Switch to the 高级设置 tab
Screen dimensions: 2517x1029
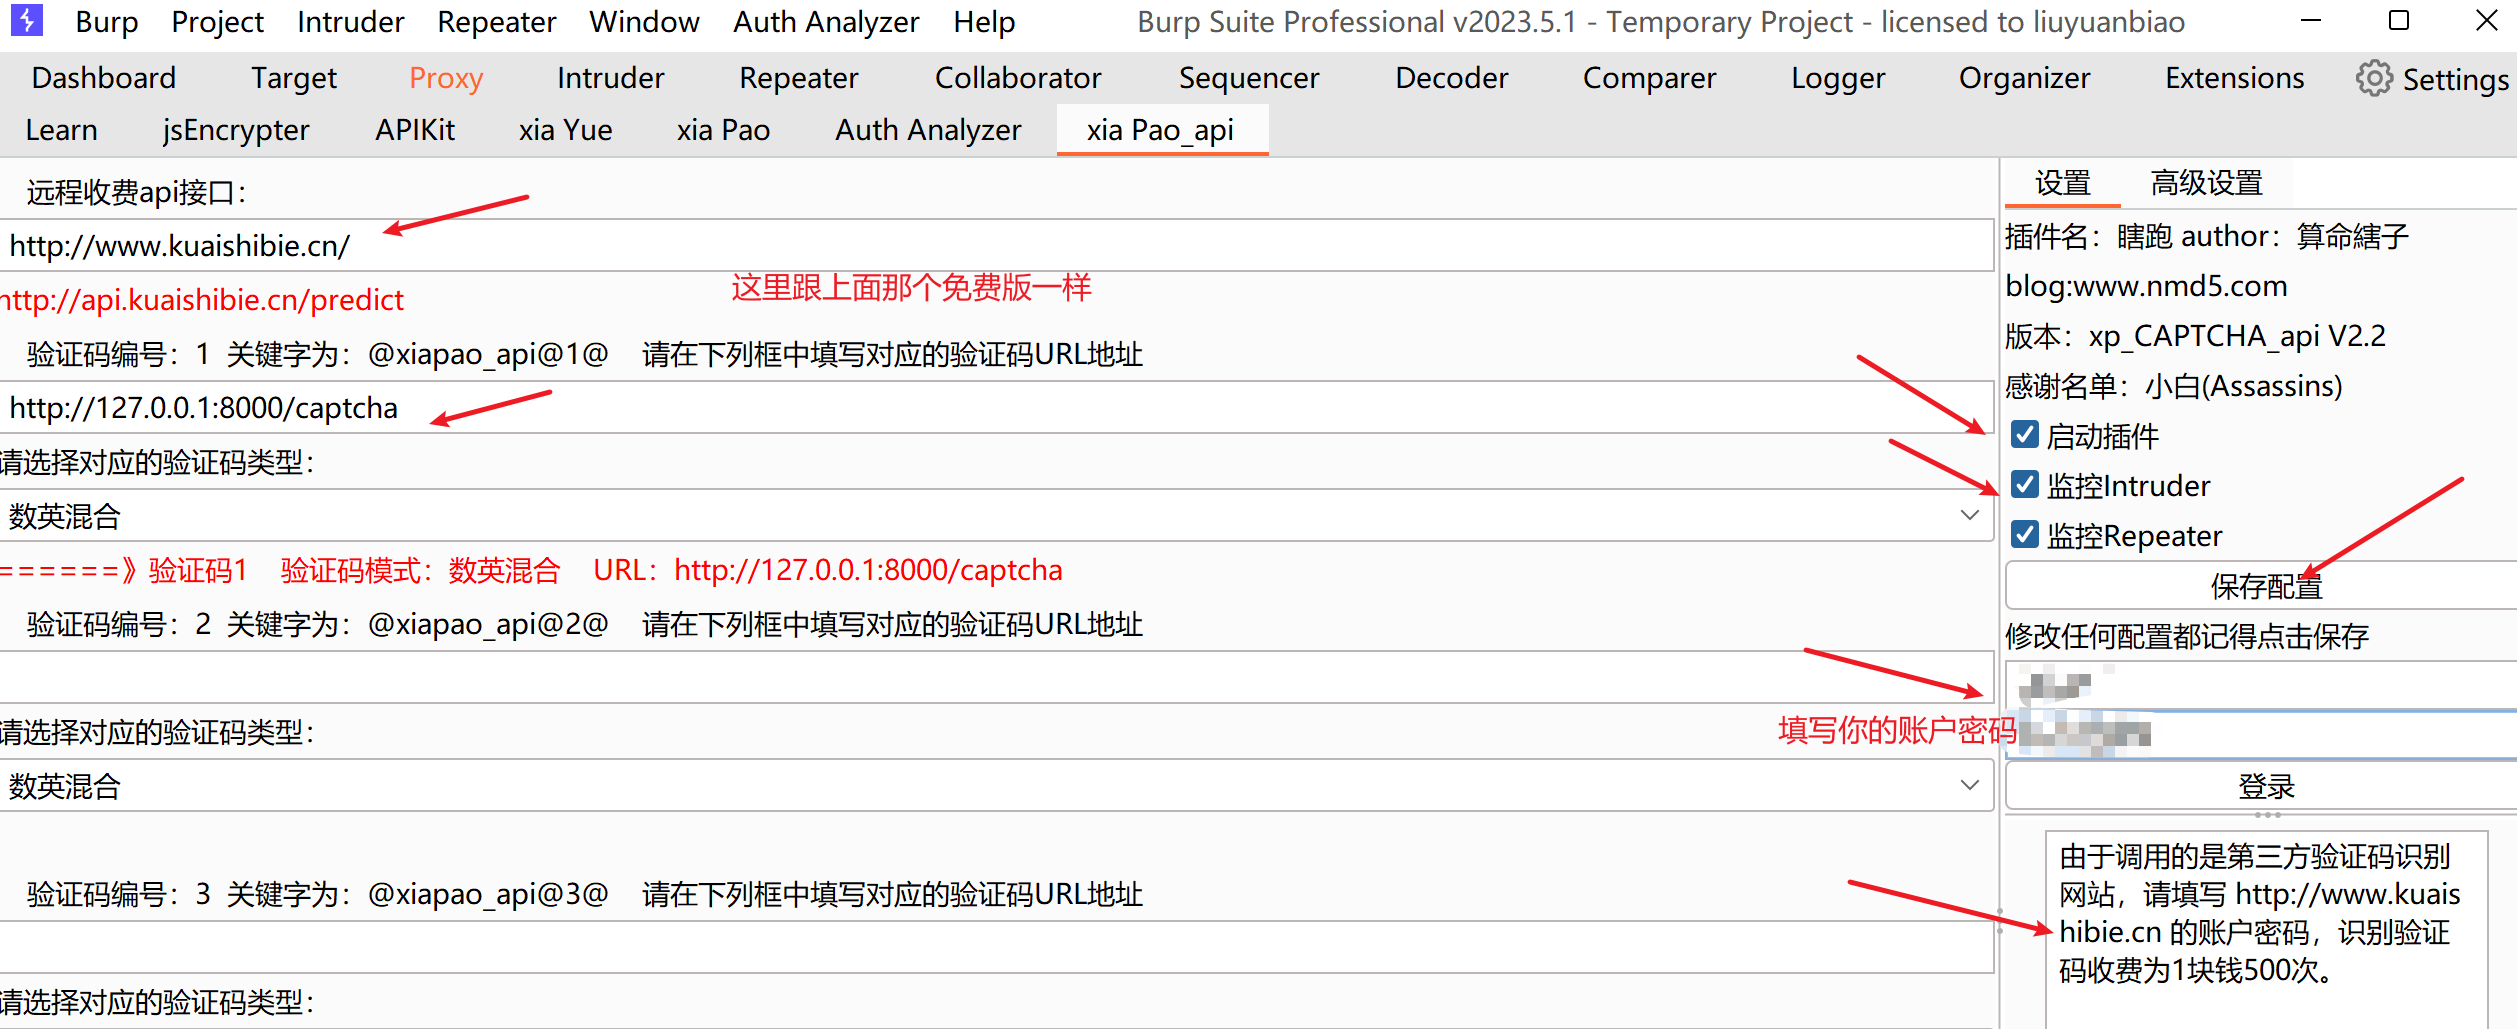click(x=2206, y=183)
